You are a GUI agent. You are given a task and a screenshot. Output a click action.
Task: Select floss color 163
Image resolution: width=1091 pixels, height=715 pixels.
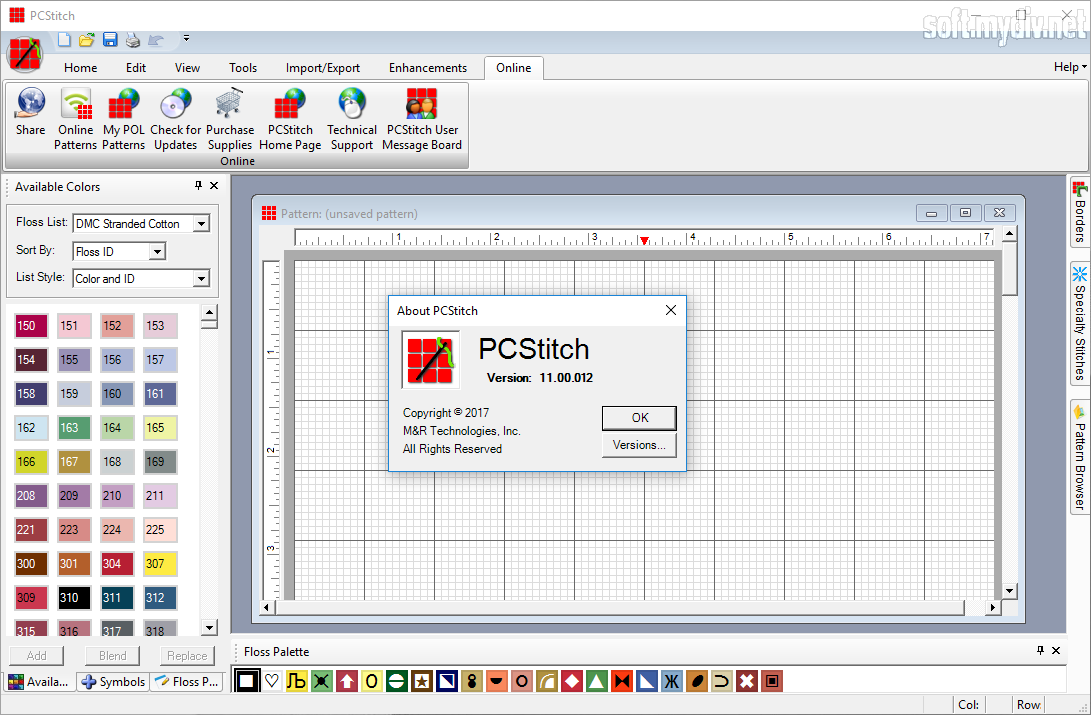(74, 428)
